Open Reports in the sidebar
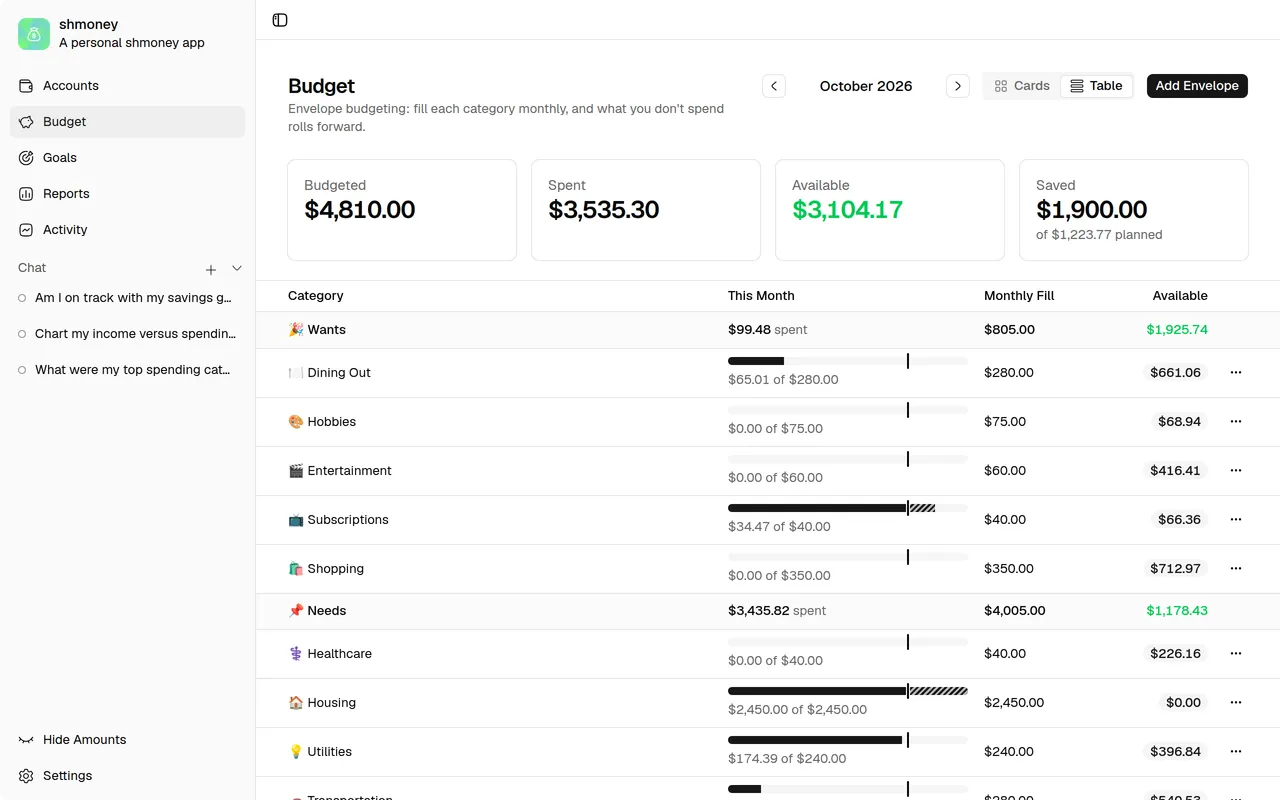1280x800 pixels. [x=127, y=194]
